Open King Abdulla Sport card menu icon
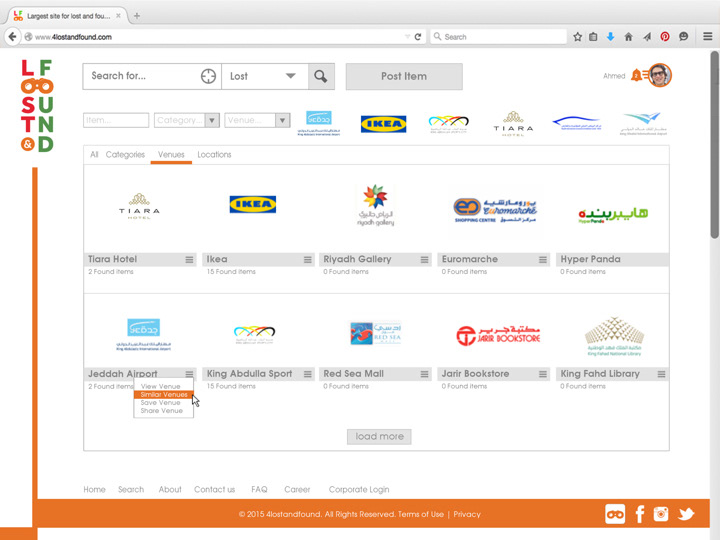Viewport: 720px width, 540px height. [x=308, y=374]
